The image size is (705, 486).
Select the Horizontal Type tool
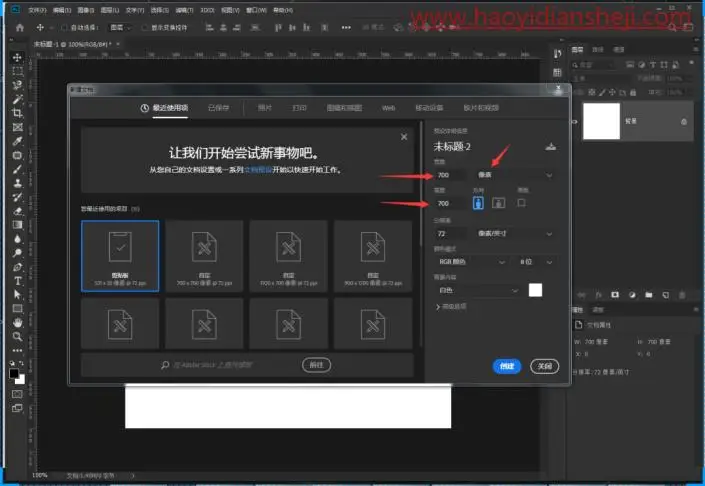pyautogui.click(x=17, y=281)
